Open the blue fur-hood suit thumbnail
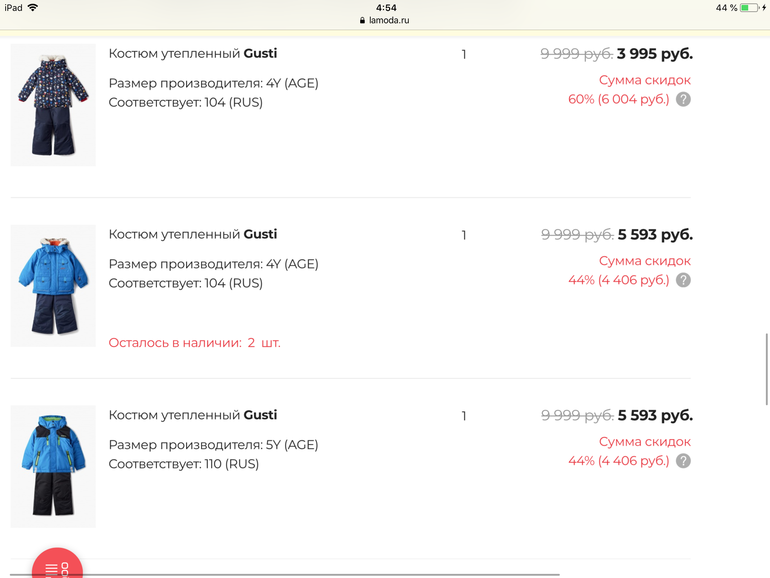 [53, 286]
